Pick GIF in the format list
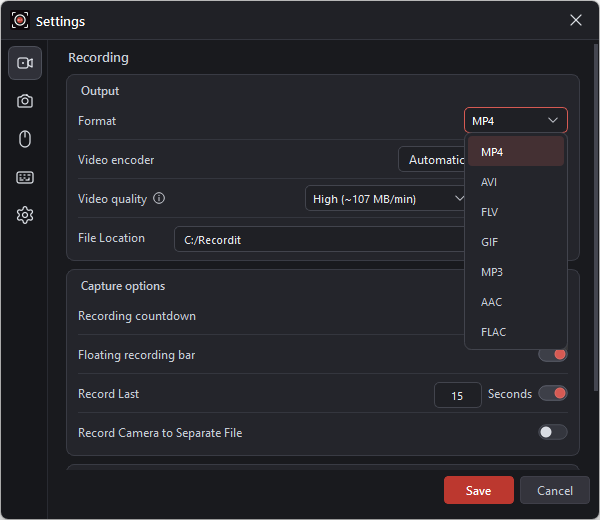Image resolution: width=600 pixels, height=520 pixels. 515,242
